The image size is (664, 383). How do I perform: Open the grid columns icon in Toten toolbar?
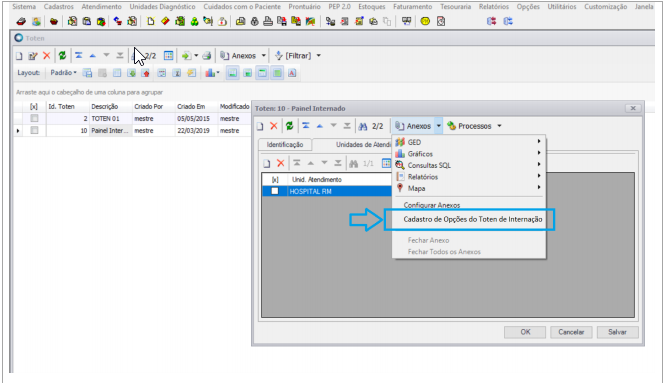click(x=169, y=56)
